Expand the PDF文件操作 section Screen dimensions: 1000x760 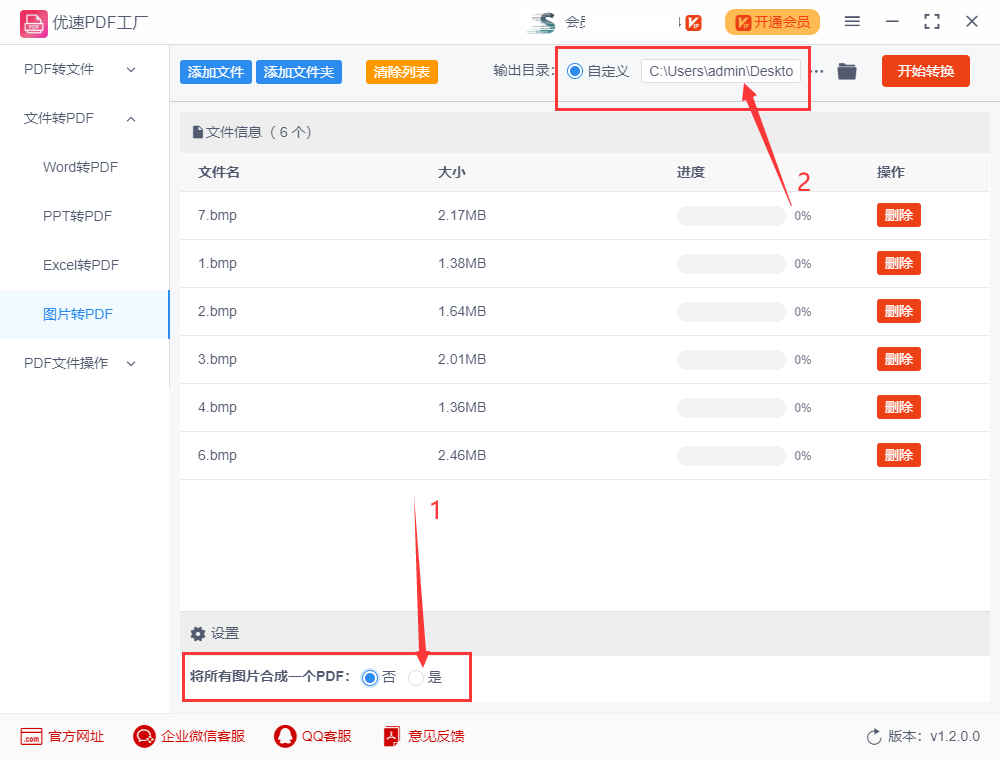click(65, 363)
